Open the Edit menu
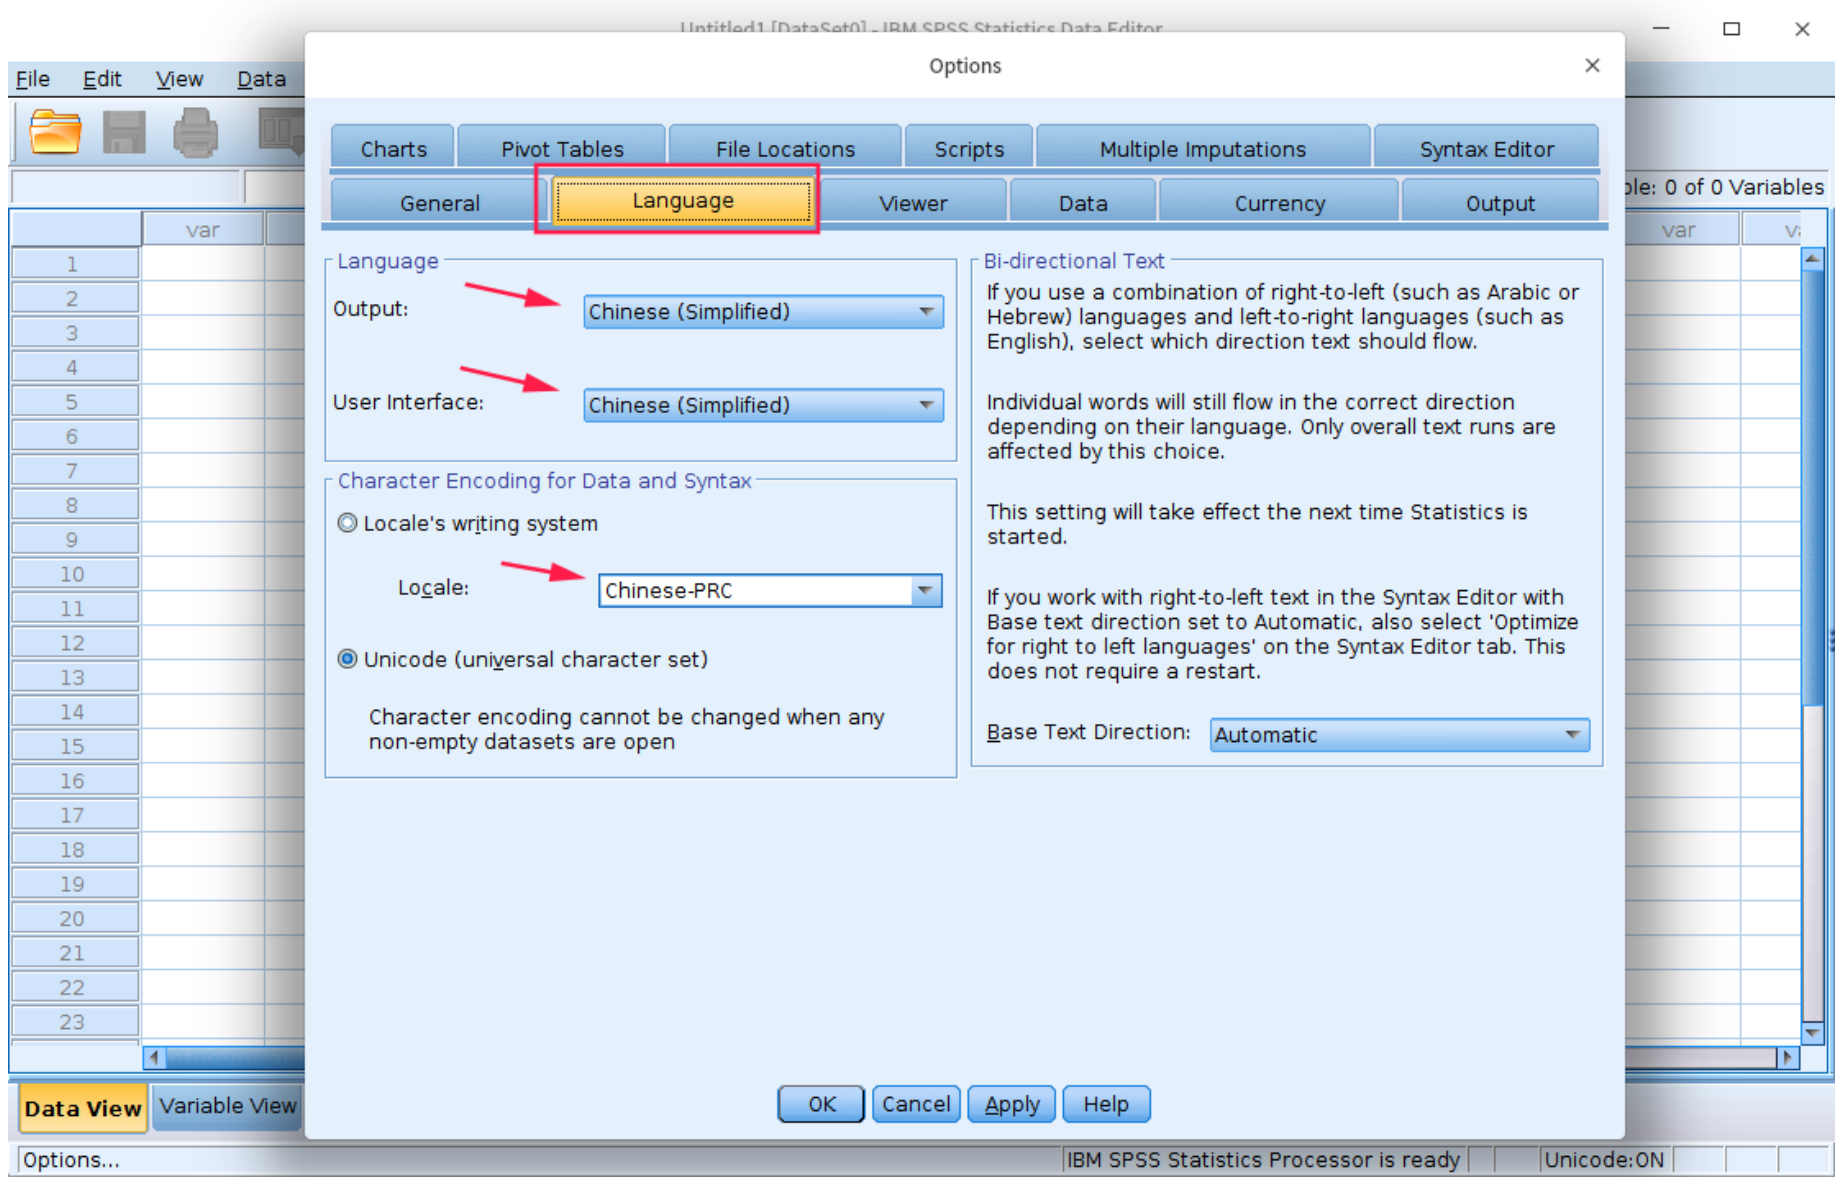The height and width of the screenshot is (1182, 1837). [102, 79]
